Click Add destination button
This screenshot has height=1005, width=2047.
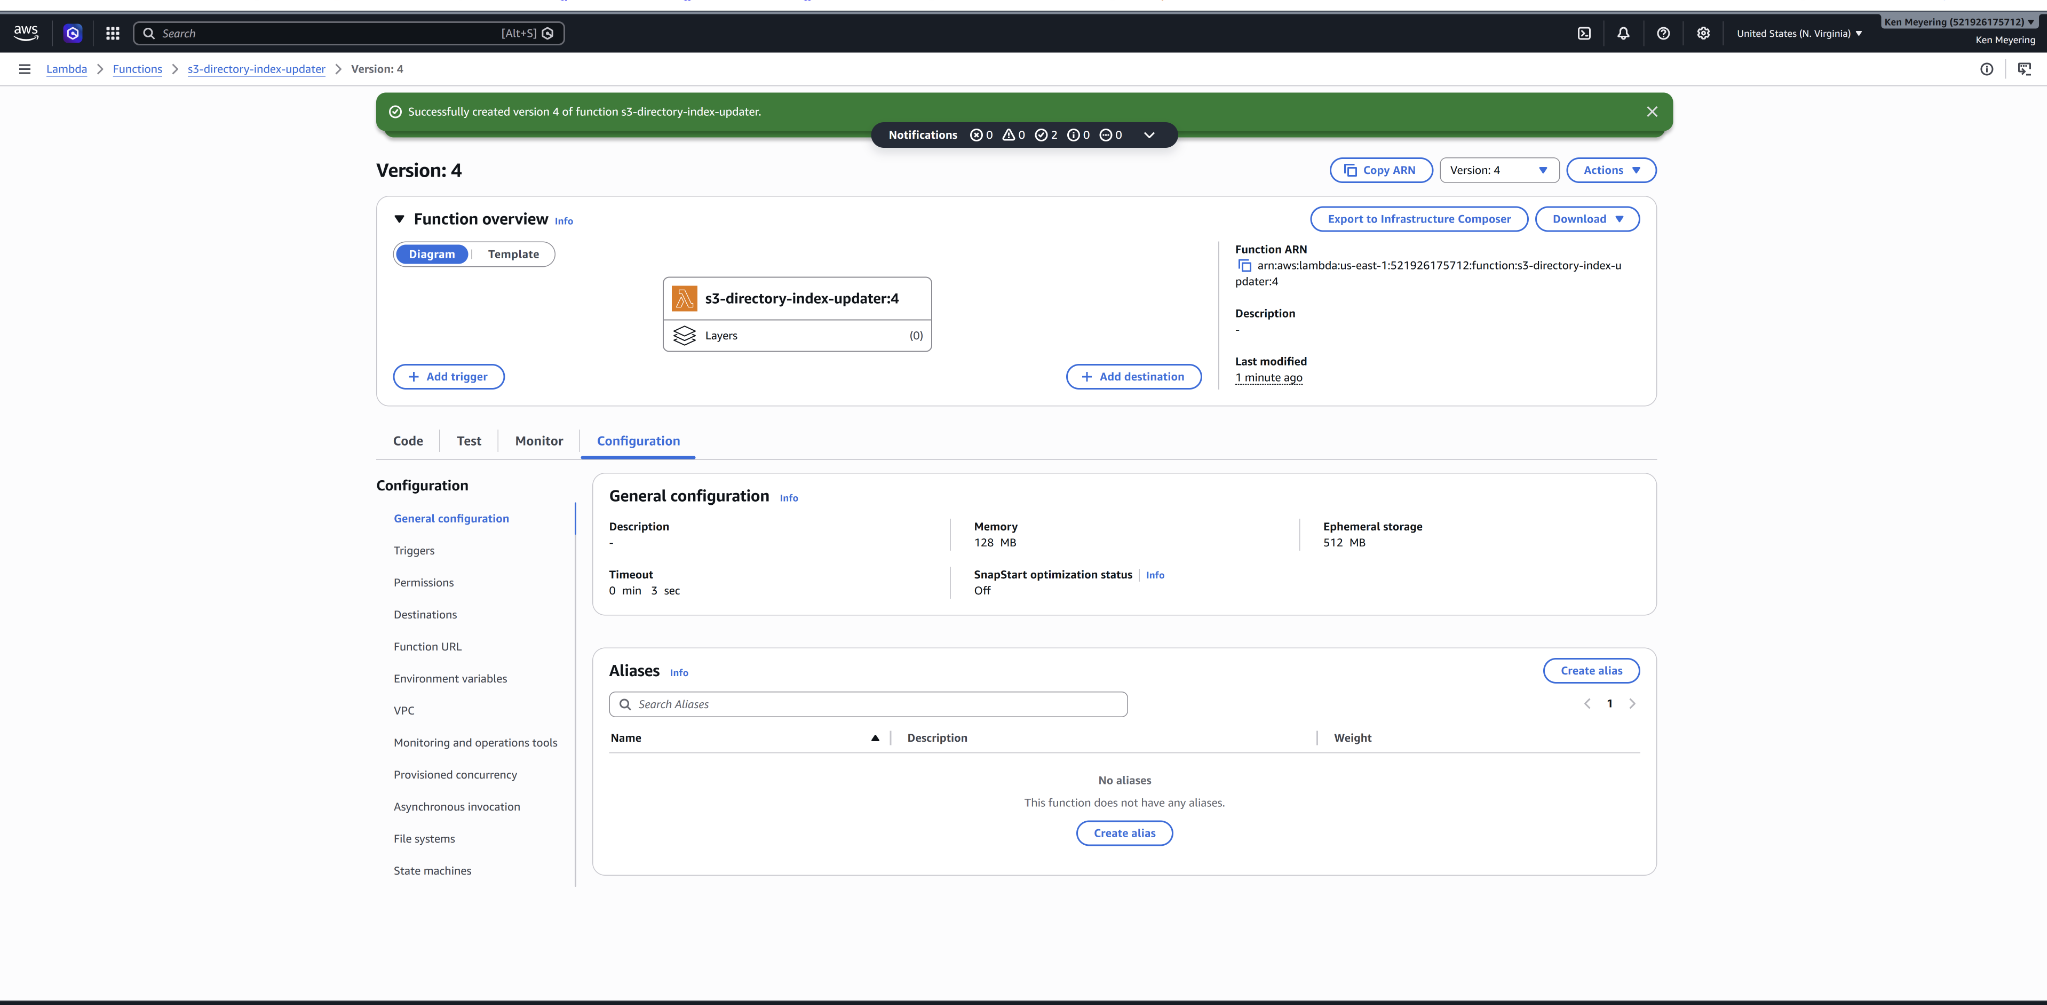pyautogui.click(x=1134, y=377)
